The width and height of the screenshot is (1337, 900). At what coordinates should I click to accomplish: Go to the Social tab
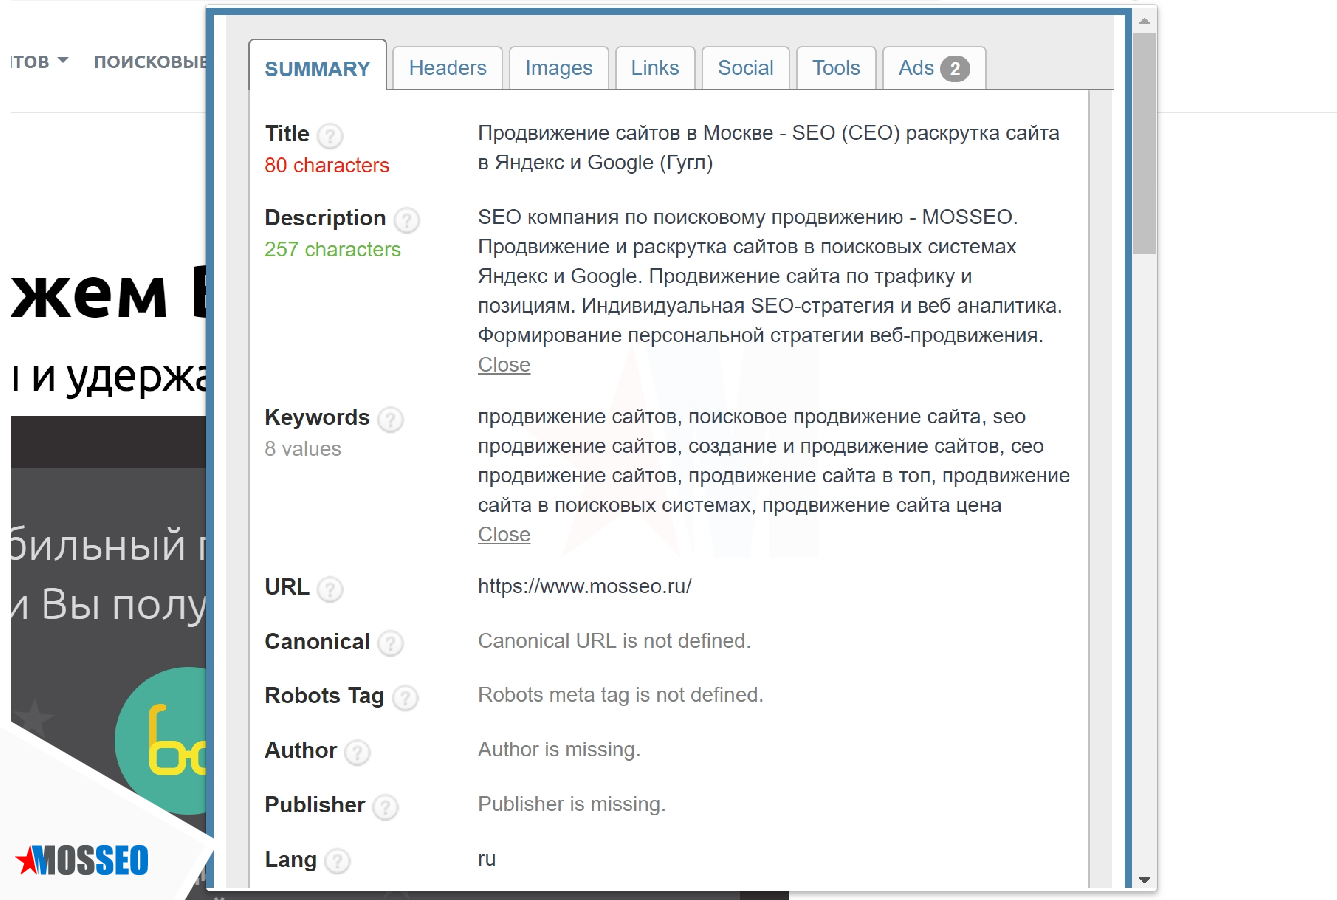[745, 68]
